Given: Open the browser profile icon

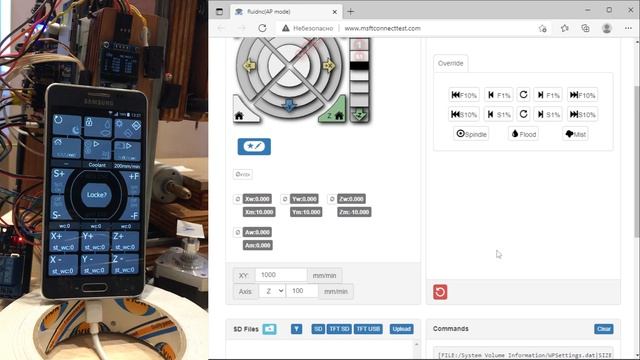Looking at the screenshot, I should tap(607, 28).
